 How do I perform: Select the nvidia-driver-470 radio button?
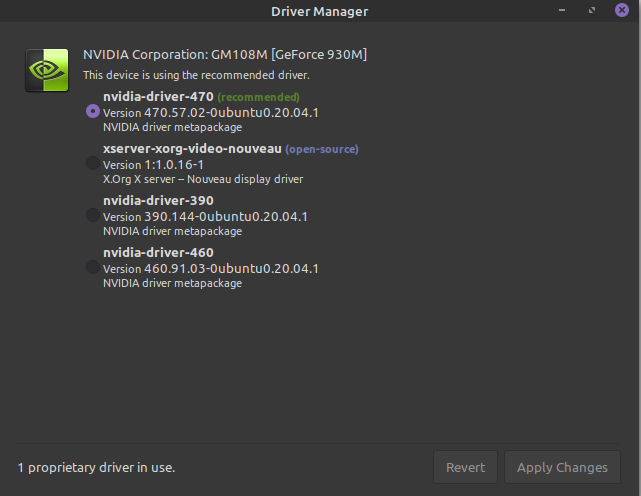93,111
